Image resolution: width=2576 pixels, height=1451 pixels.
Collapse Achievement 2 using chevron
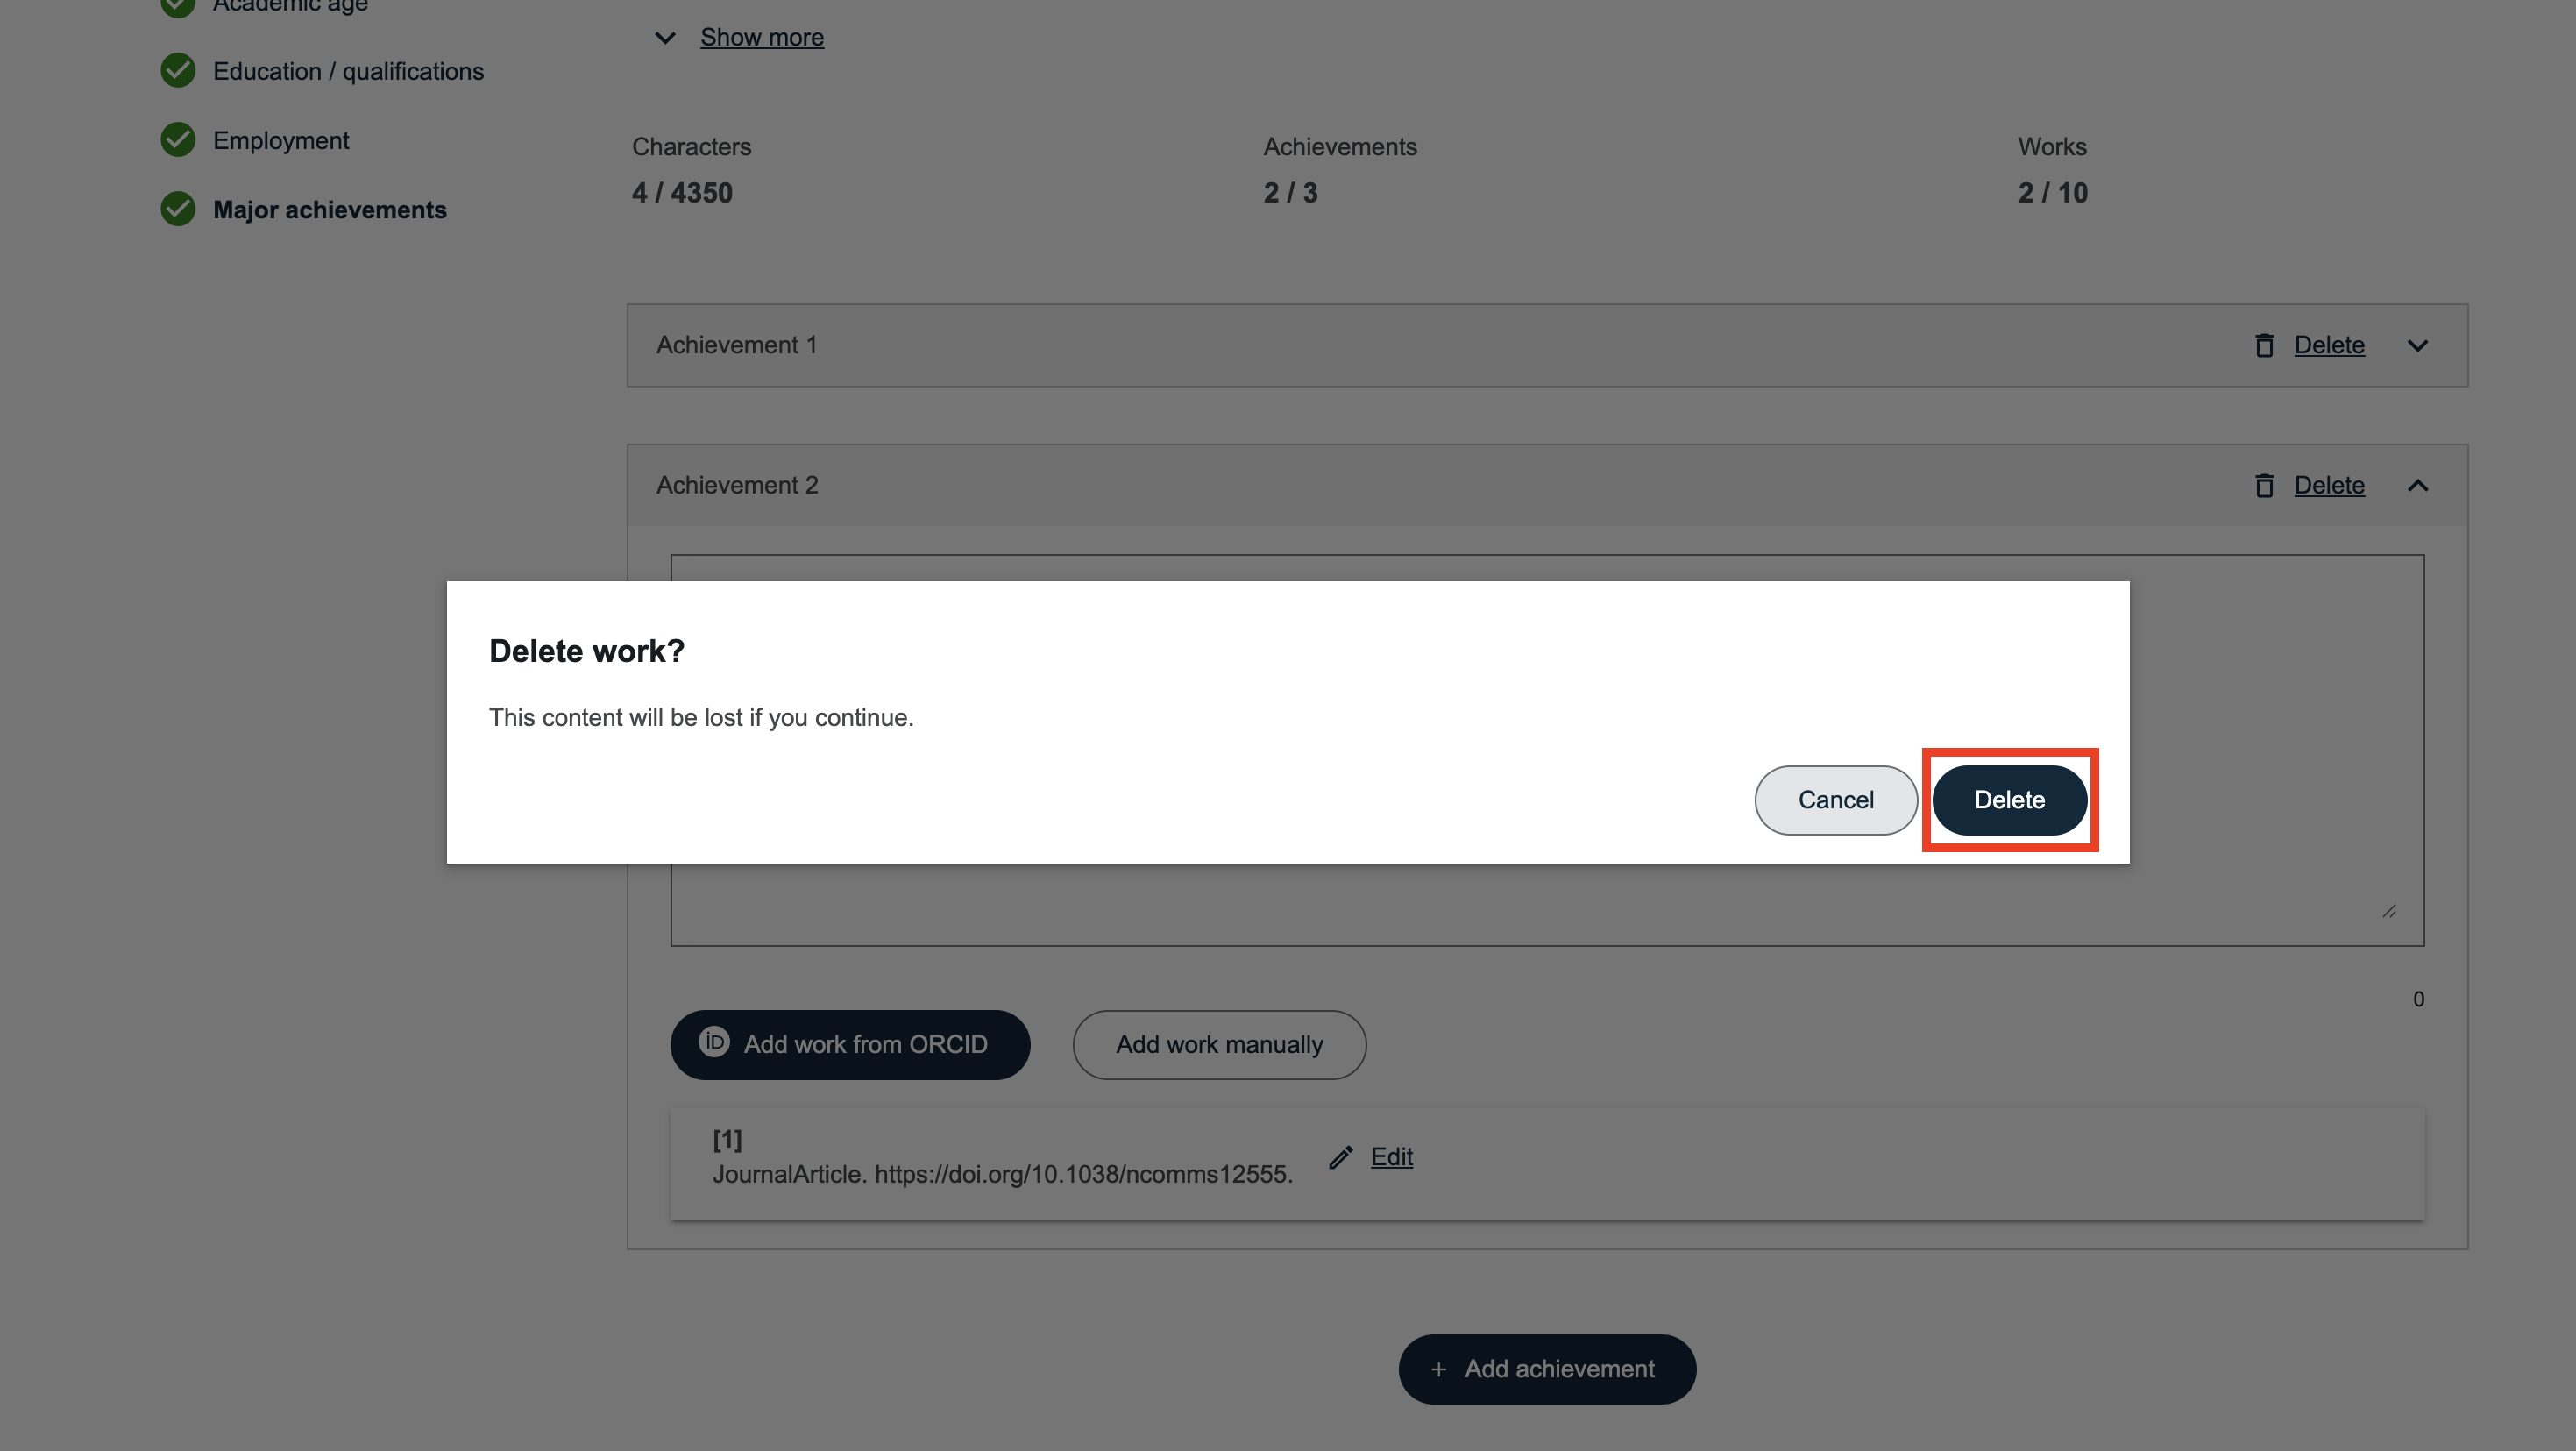[2417, 486]
